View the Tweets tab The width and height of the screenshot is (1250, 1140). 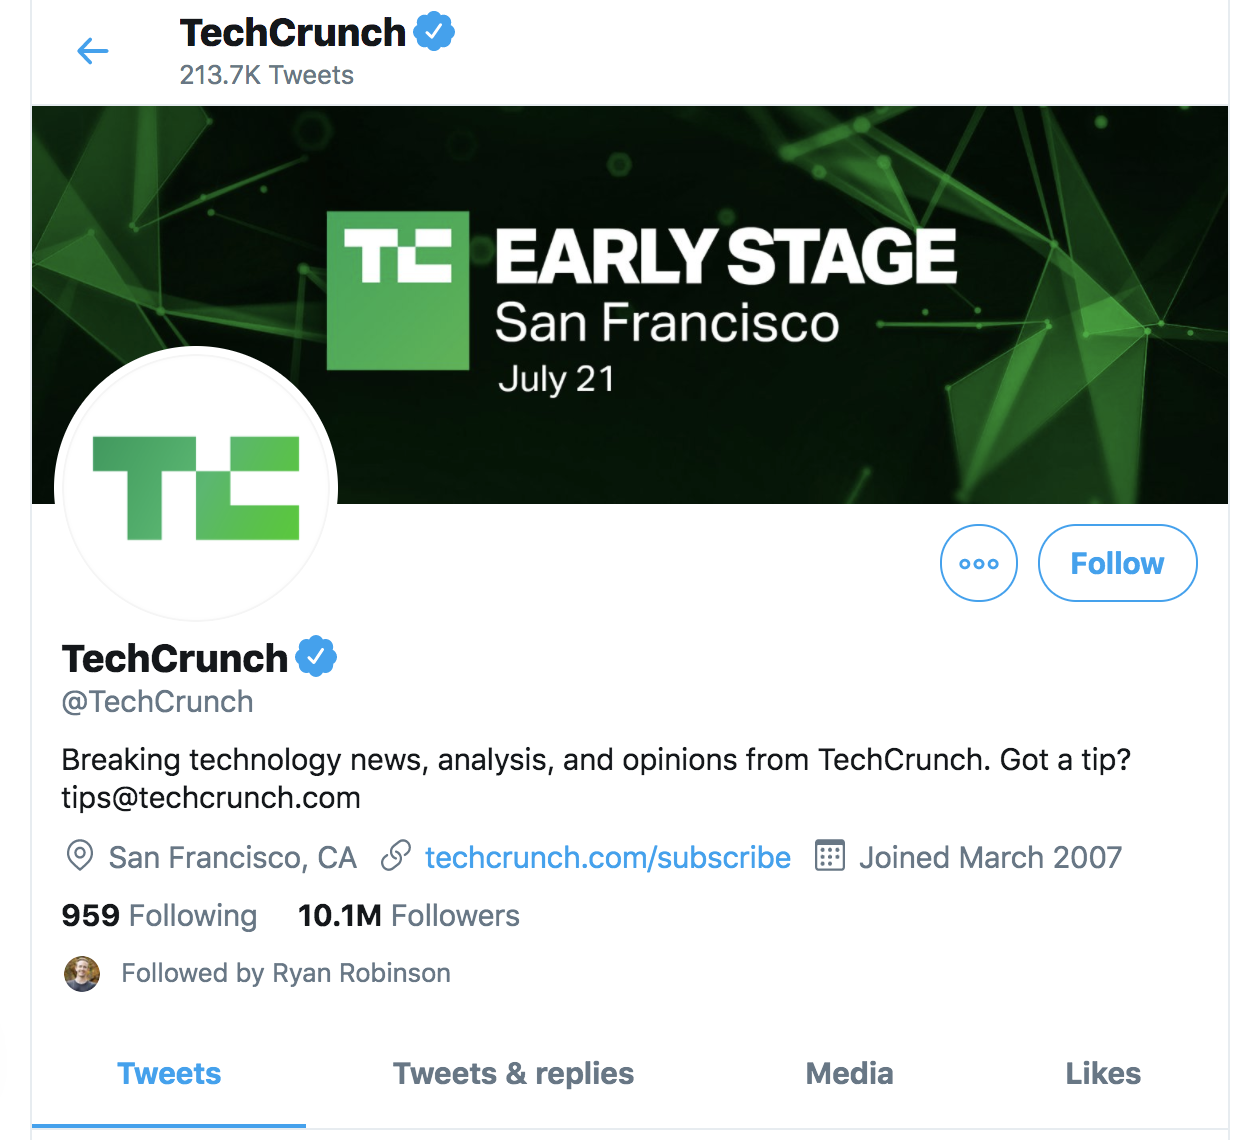[169, 1073]
